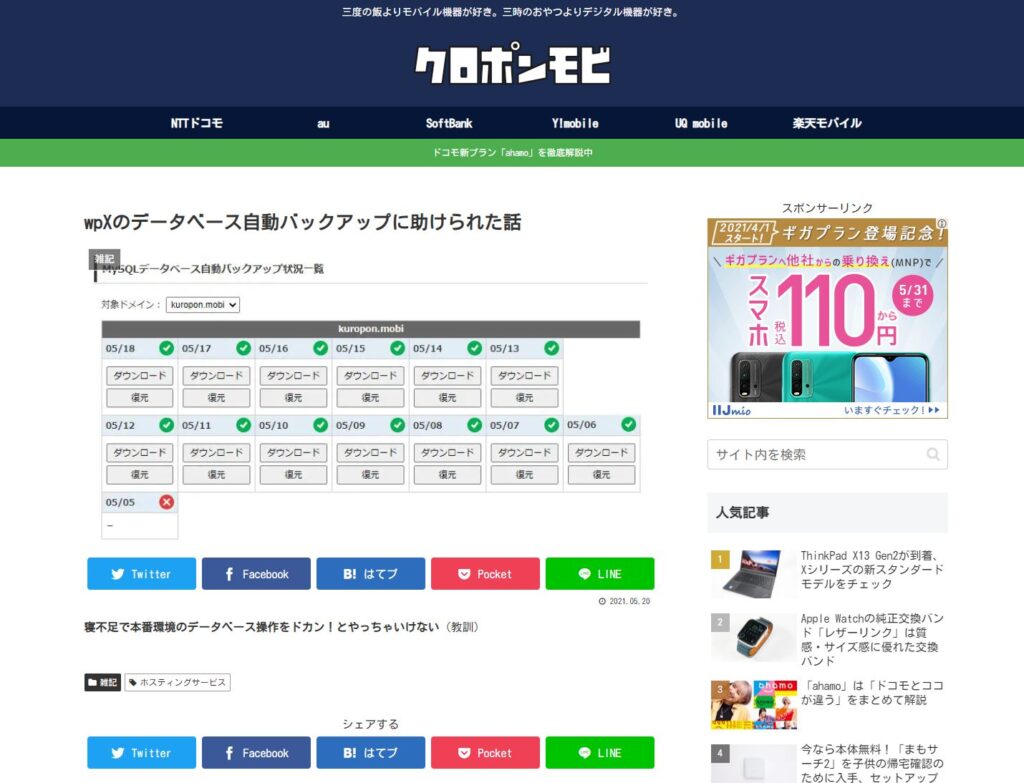
Task: Click the いますぐチェック link in the ad
Action: point(891,410)
